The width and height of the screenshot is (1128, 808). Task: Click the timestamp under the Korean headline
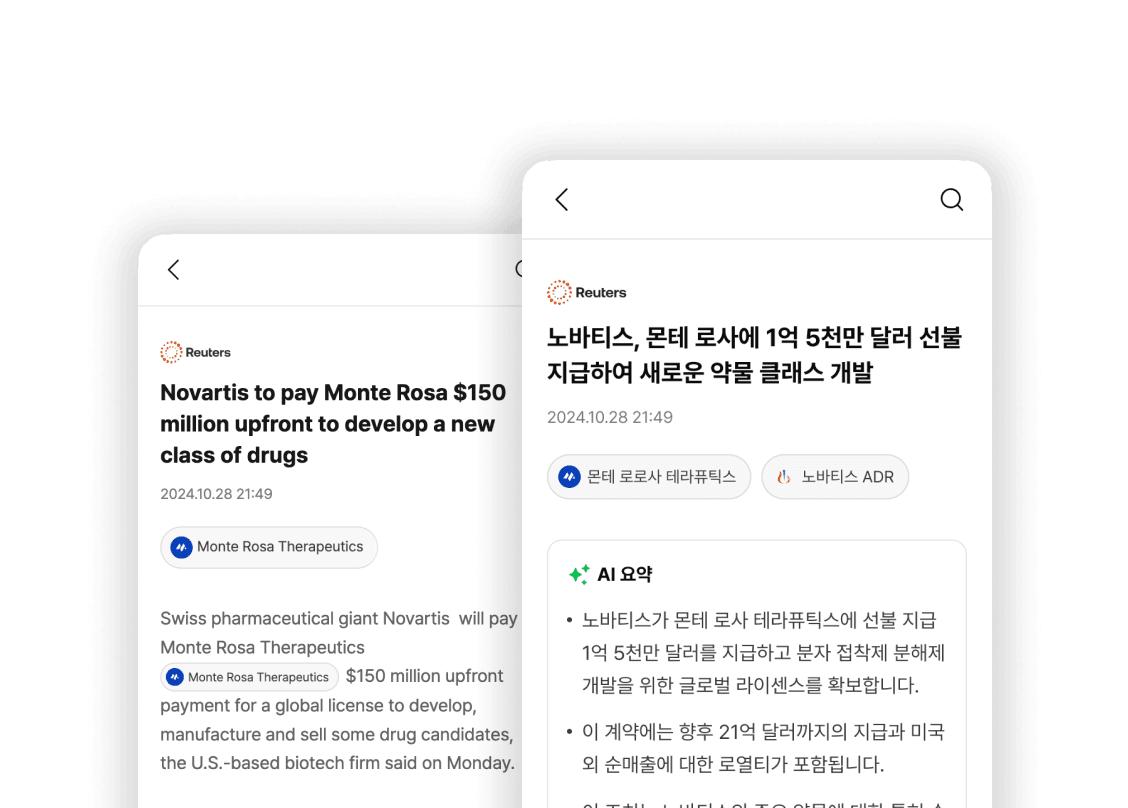[609, 417]
